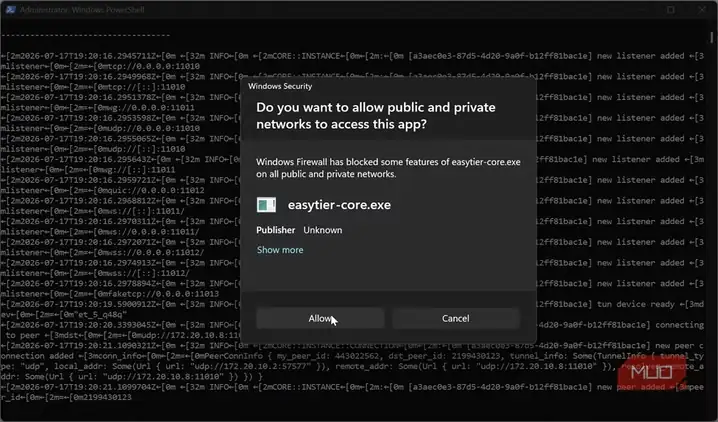The height and width of the screenshot is (422, 718).
Task: Click the quic://0.0.0.0:11012 listener line
Action: pyautogui.click(x=103, y=190)
